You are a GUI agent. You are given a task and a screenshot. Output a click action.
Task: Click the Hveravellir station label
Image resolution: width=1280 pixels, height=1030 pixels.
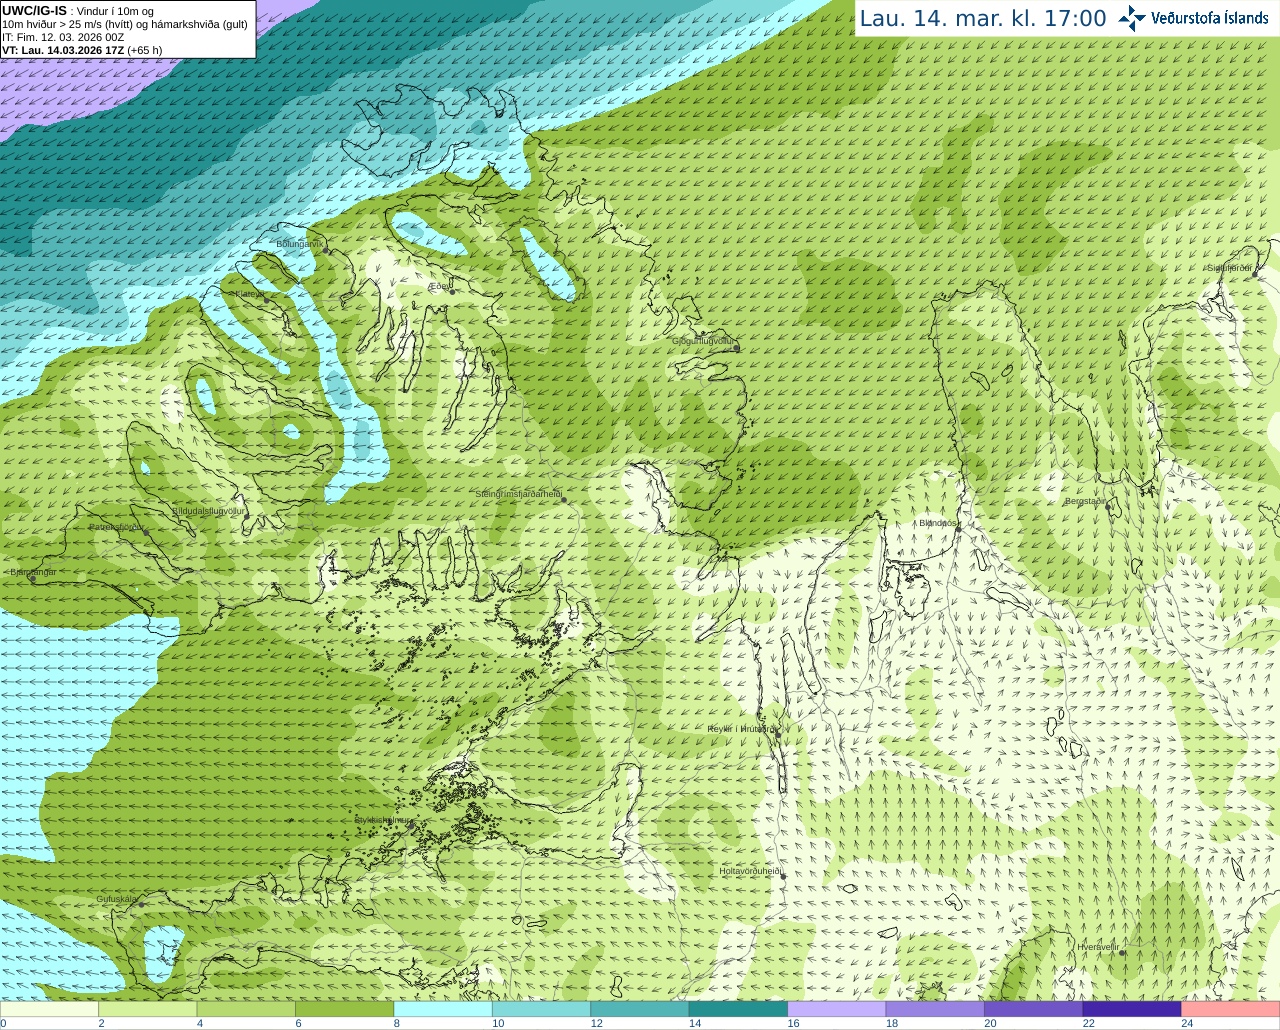tap(1098, 947)
